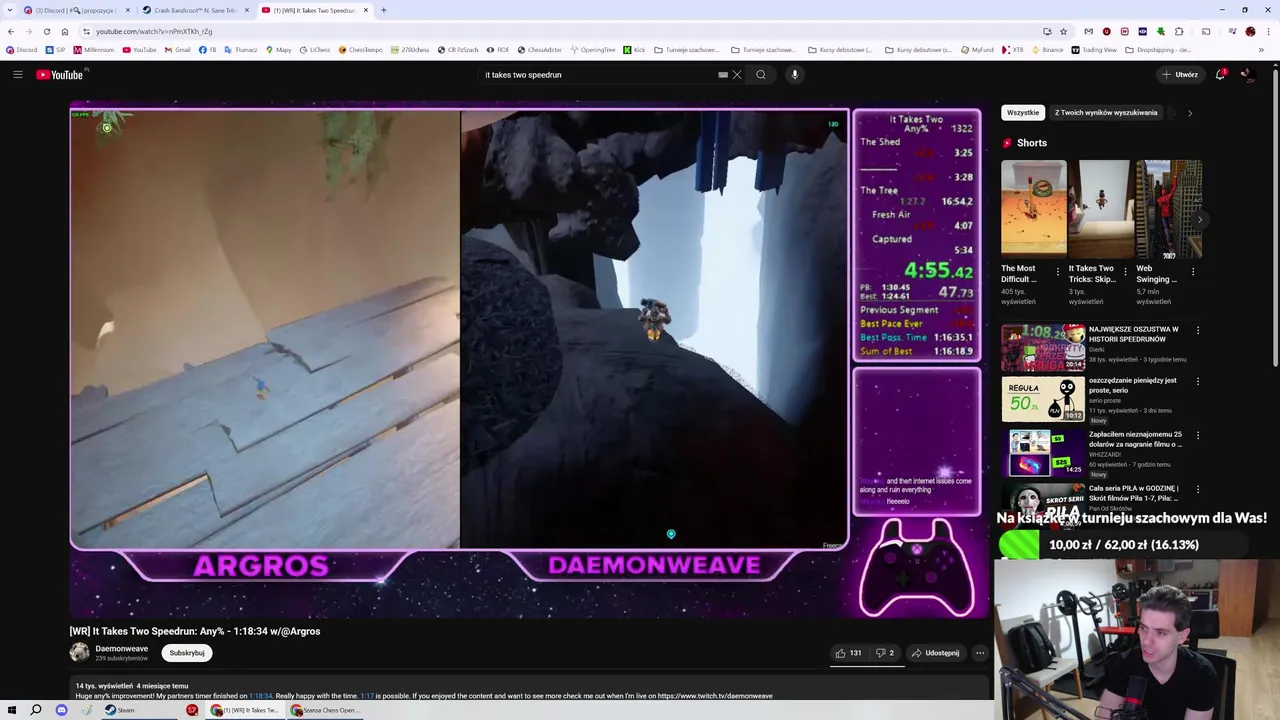Open the ChessTempo bookmark
Screen dimensions: 1280x720
[x=360, y=49]
